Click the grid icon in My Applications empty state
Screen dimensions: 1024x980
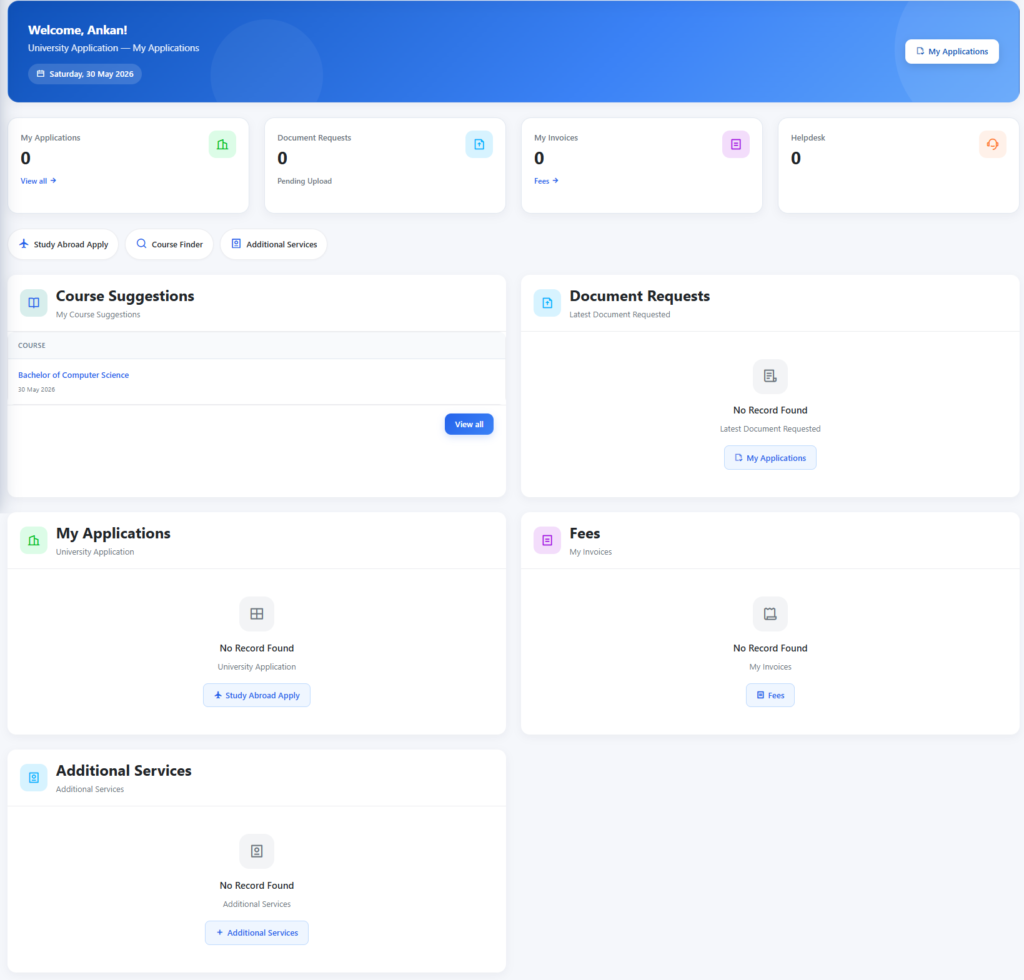pos(257,614)
